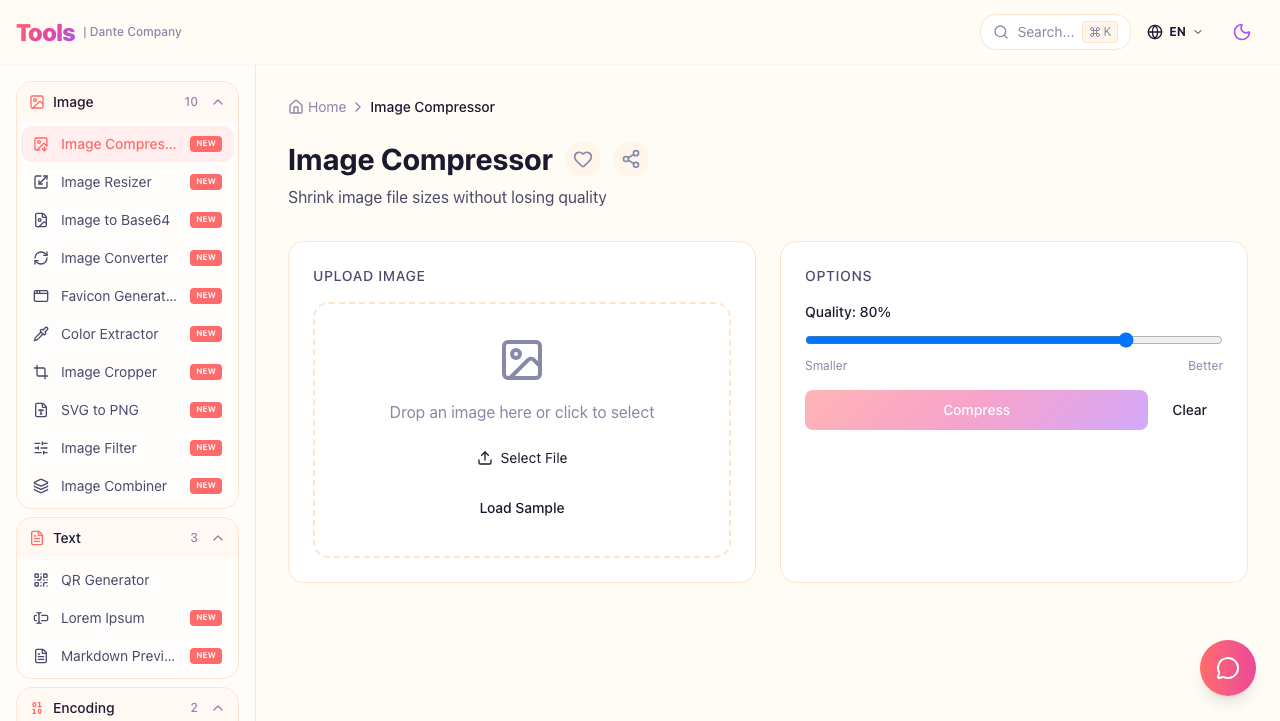This screenshot has height=721, width=1280.
Task: Open the Image Filter tool
Action: click(99, 448)
